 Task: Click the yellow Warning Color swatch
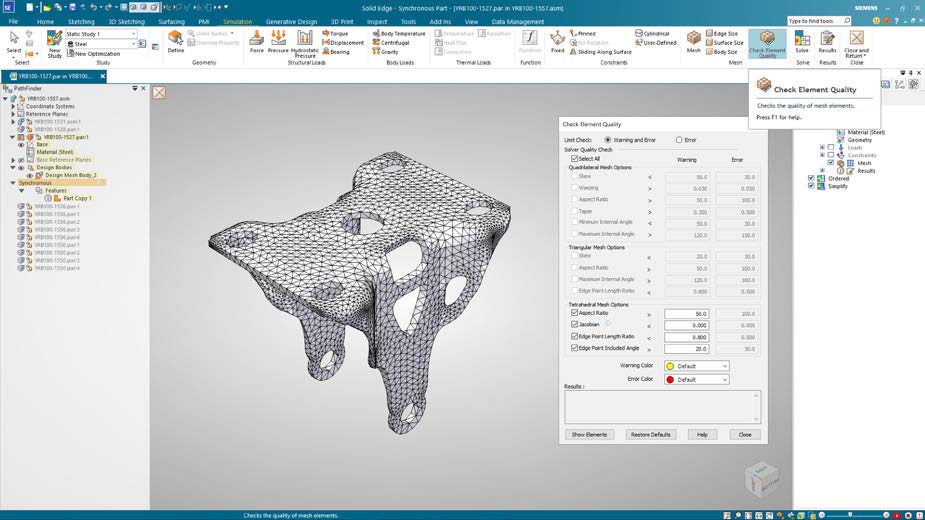click(x=670, y=366)
